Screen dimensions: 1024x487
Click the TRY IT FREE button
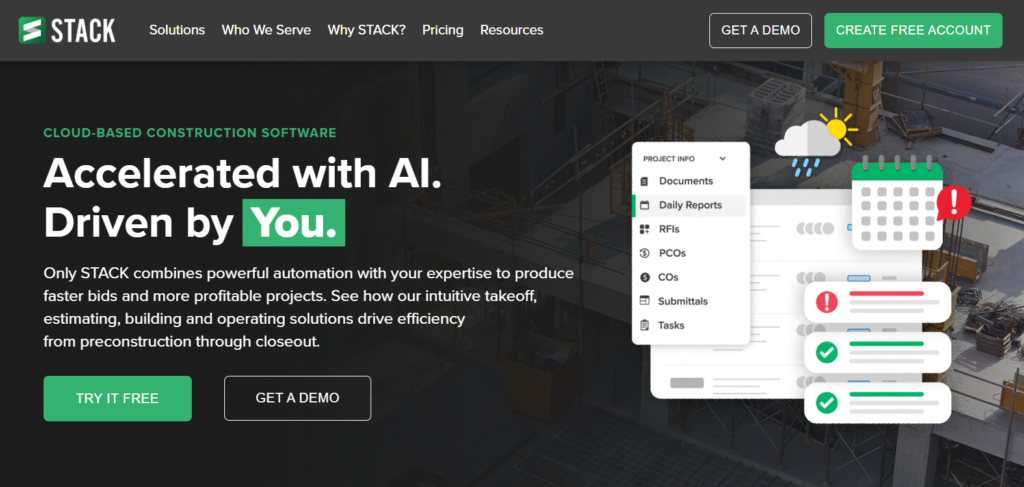[118, 398]
